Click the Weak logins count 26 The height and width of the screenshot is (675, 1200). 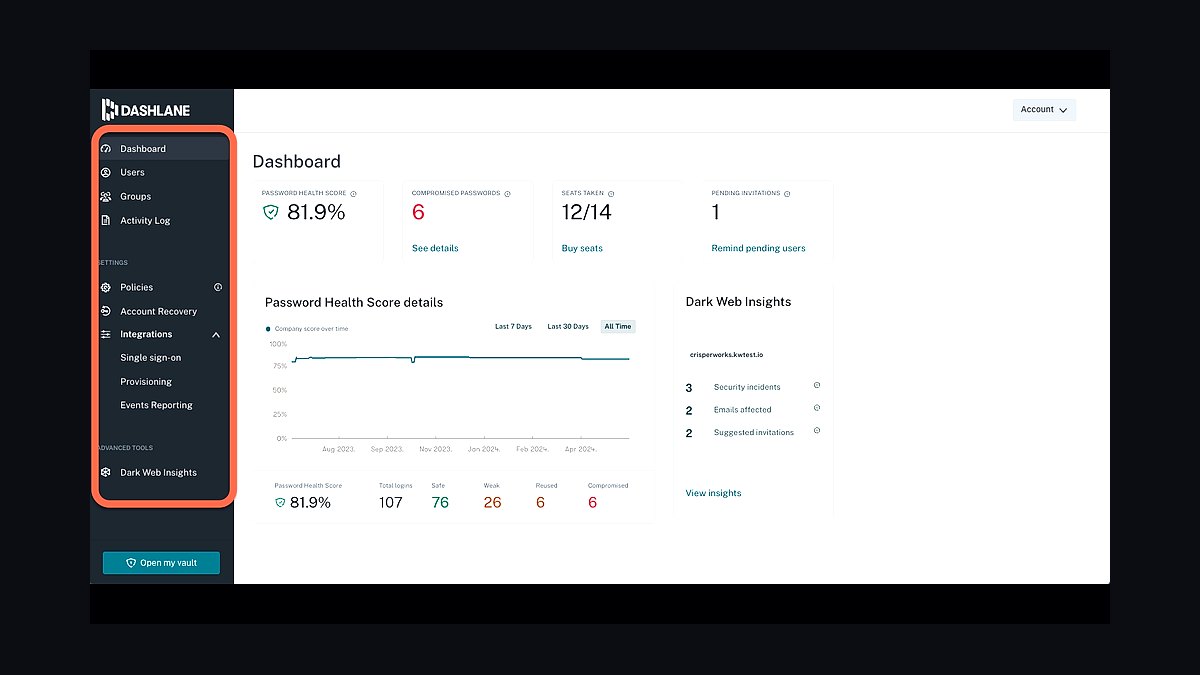(x=492, y=502)
